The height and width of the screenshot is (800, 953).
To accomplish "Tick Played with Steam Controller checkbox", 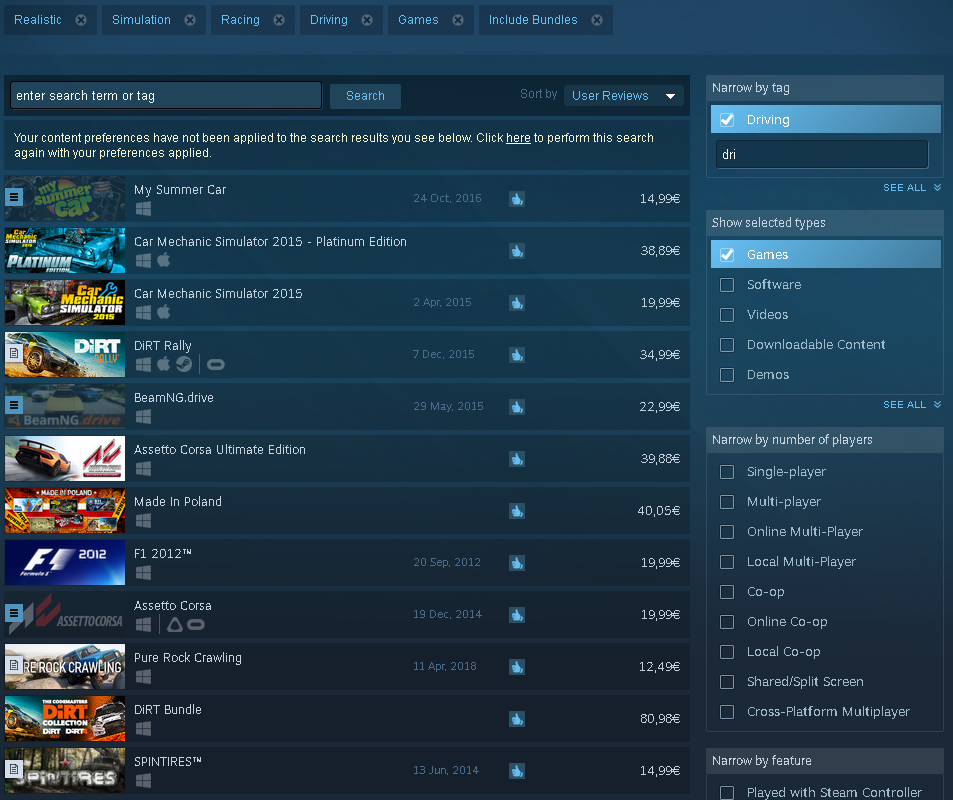I will pos(727,792).
